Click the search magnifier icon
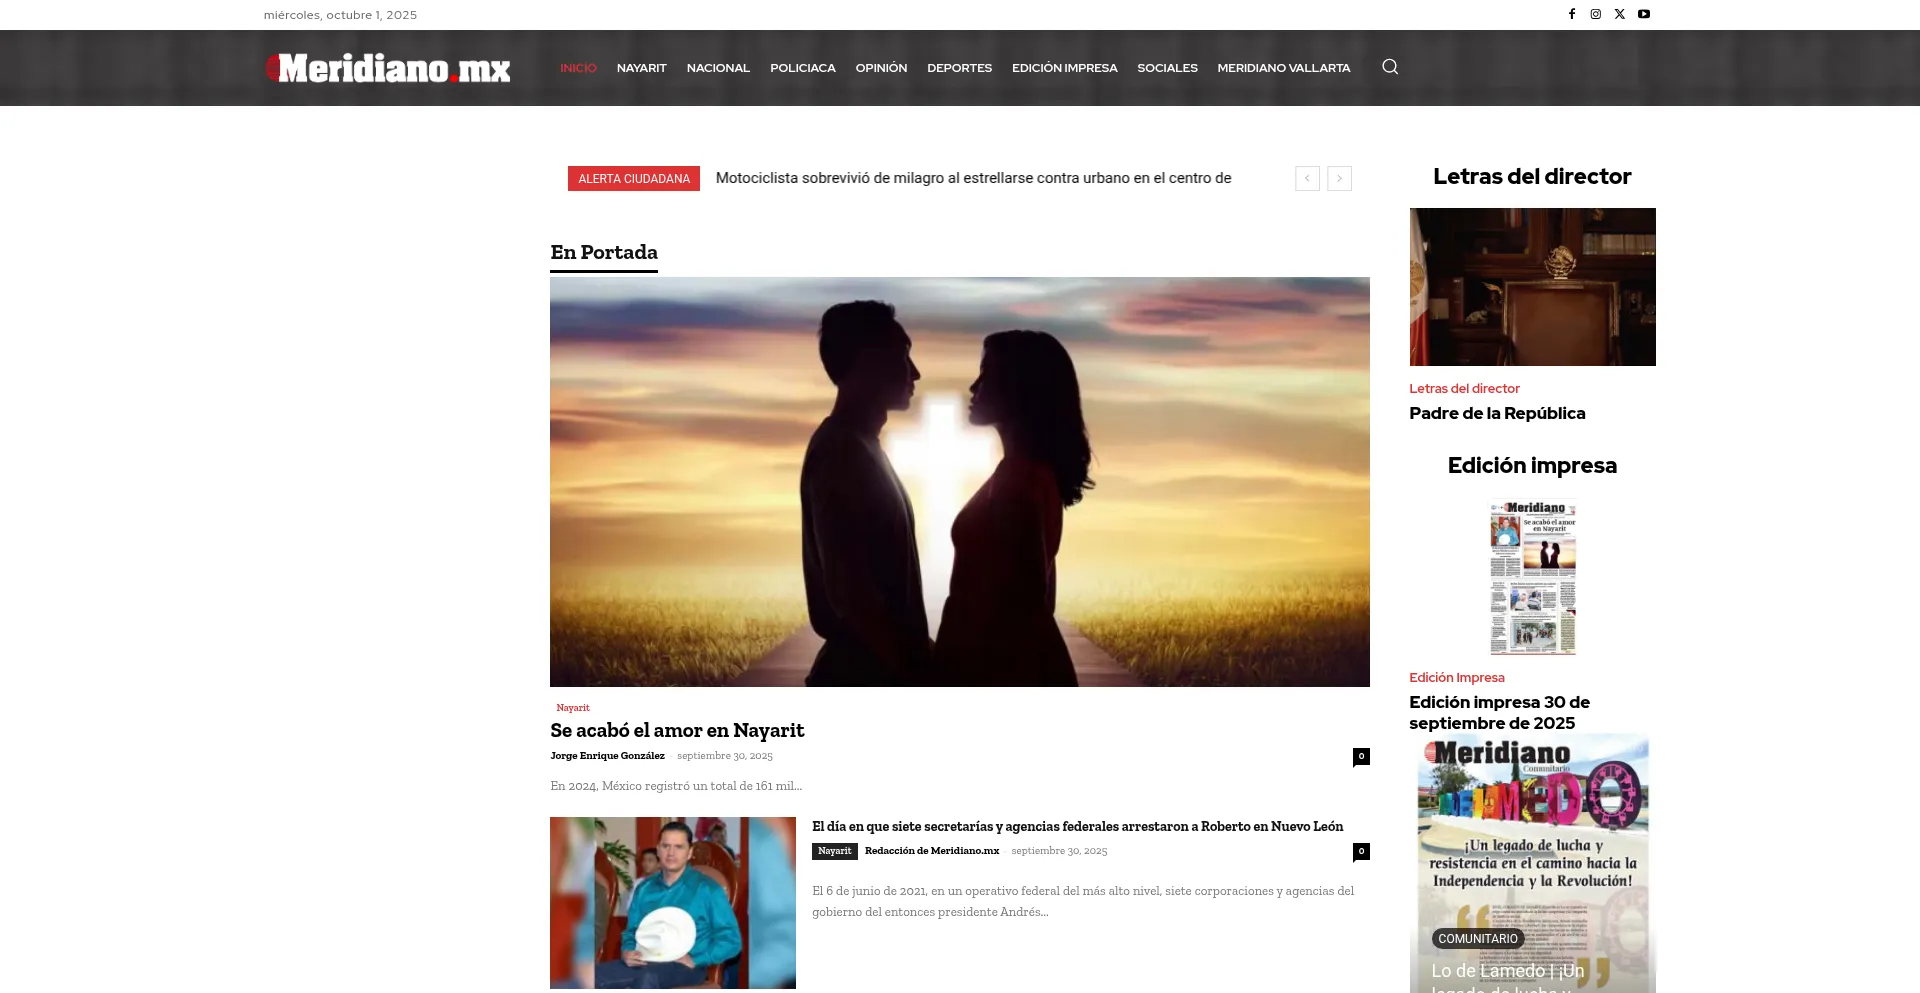1920x993 pixels. click(x=1390, y=67)
